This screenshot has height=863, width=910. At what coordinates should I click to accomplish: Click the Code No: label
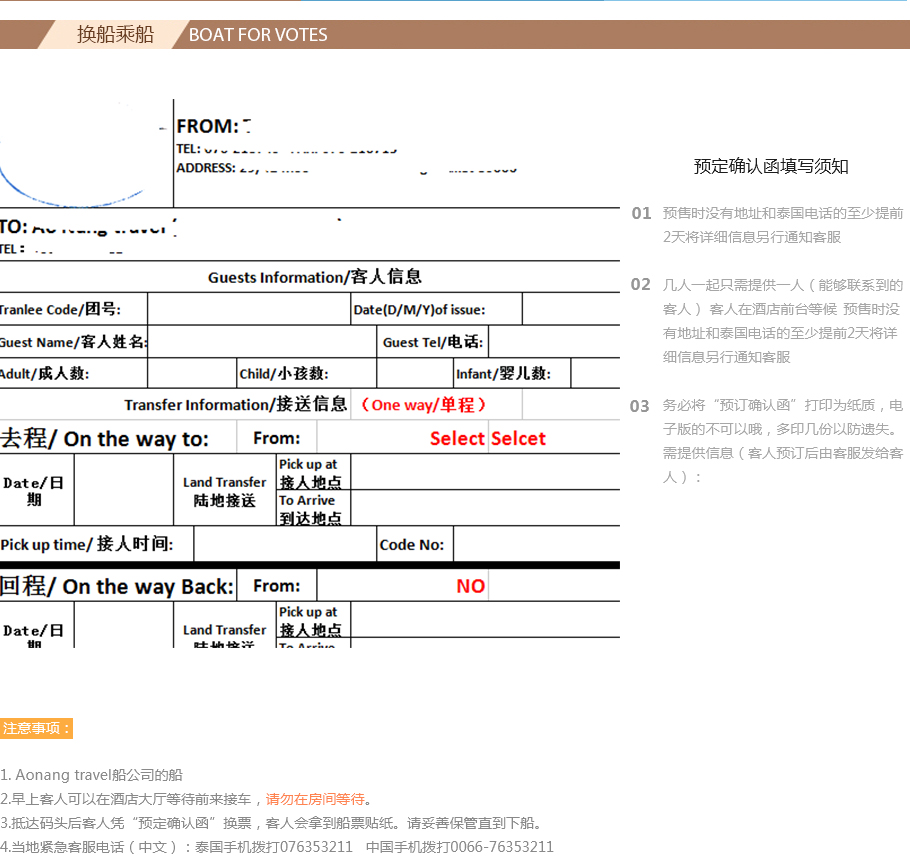click(x=411, y=544)
